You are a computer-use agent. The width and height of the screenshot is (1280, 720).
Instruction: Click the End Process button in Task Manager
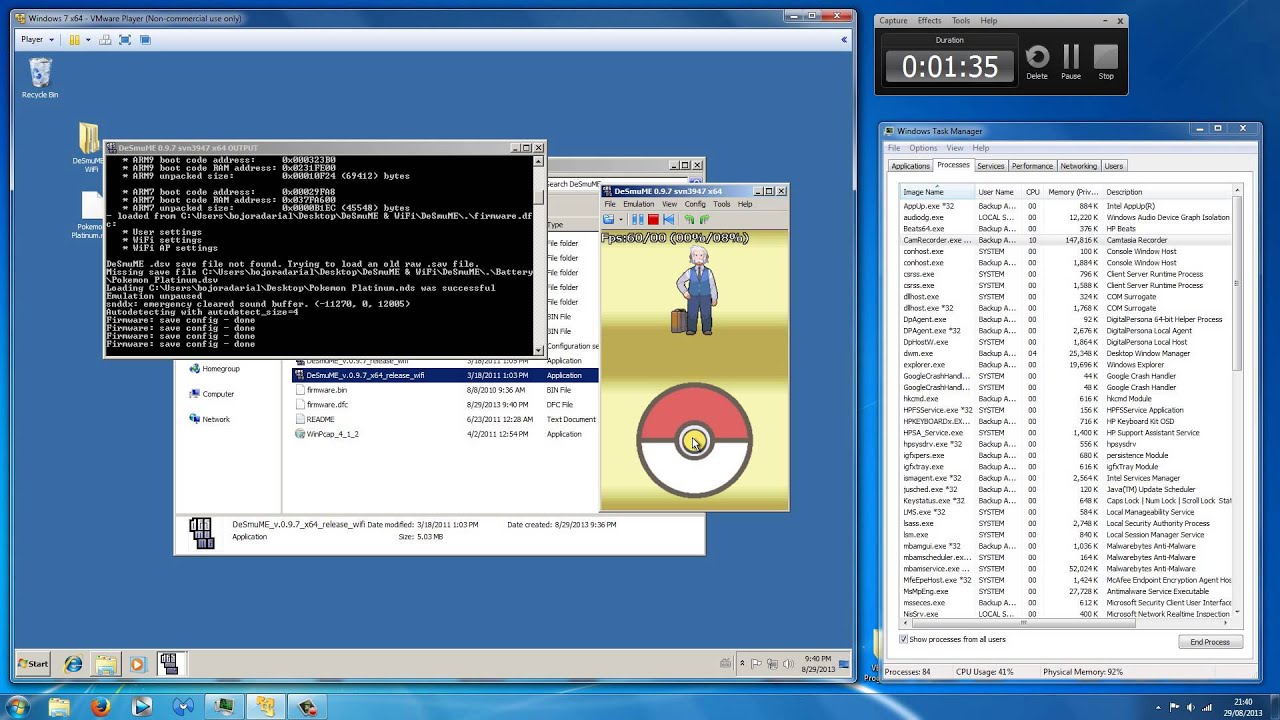click(1209, 641)
